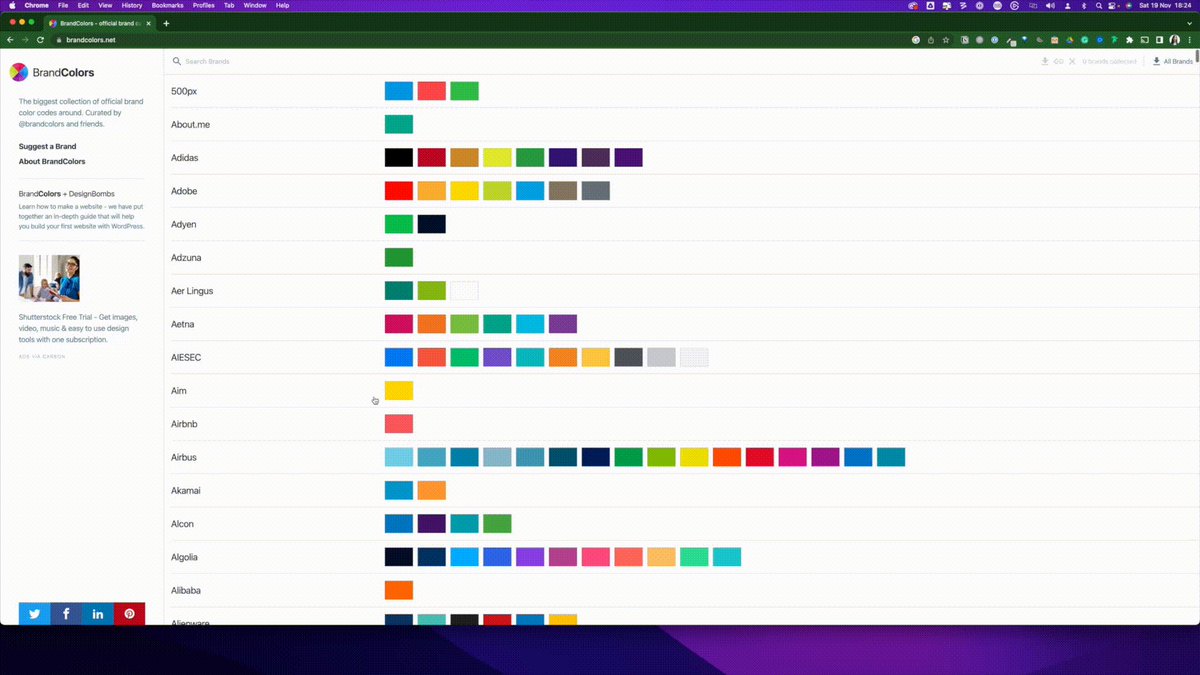This screenshot has height=675, width=1200.
Task: Click the magenta Aetna color swatch
Action: tap(399, 324)
